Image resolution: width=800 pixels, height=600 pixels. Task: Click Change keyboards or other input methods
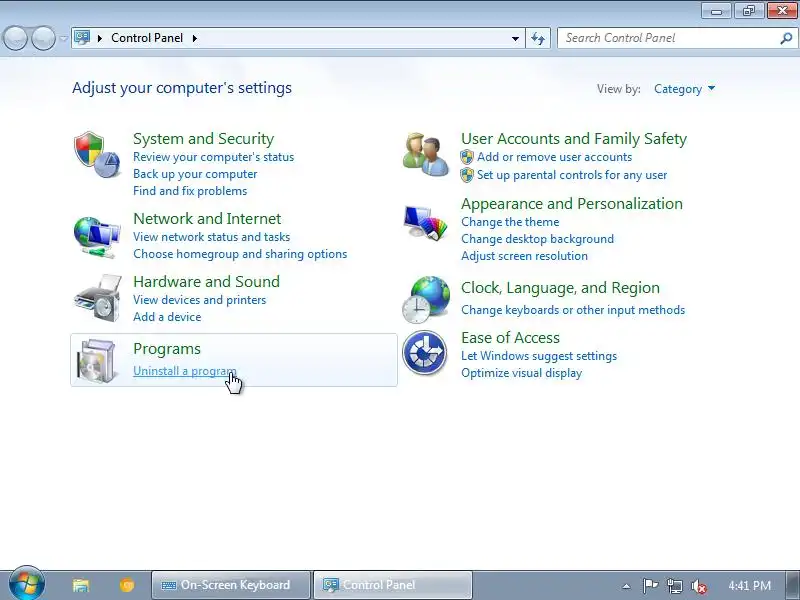point(573,310)
